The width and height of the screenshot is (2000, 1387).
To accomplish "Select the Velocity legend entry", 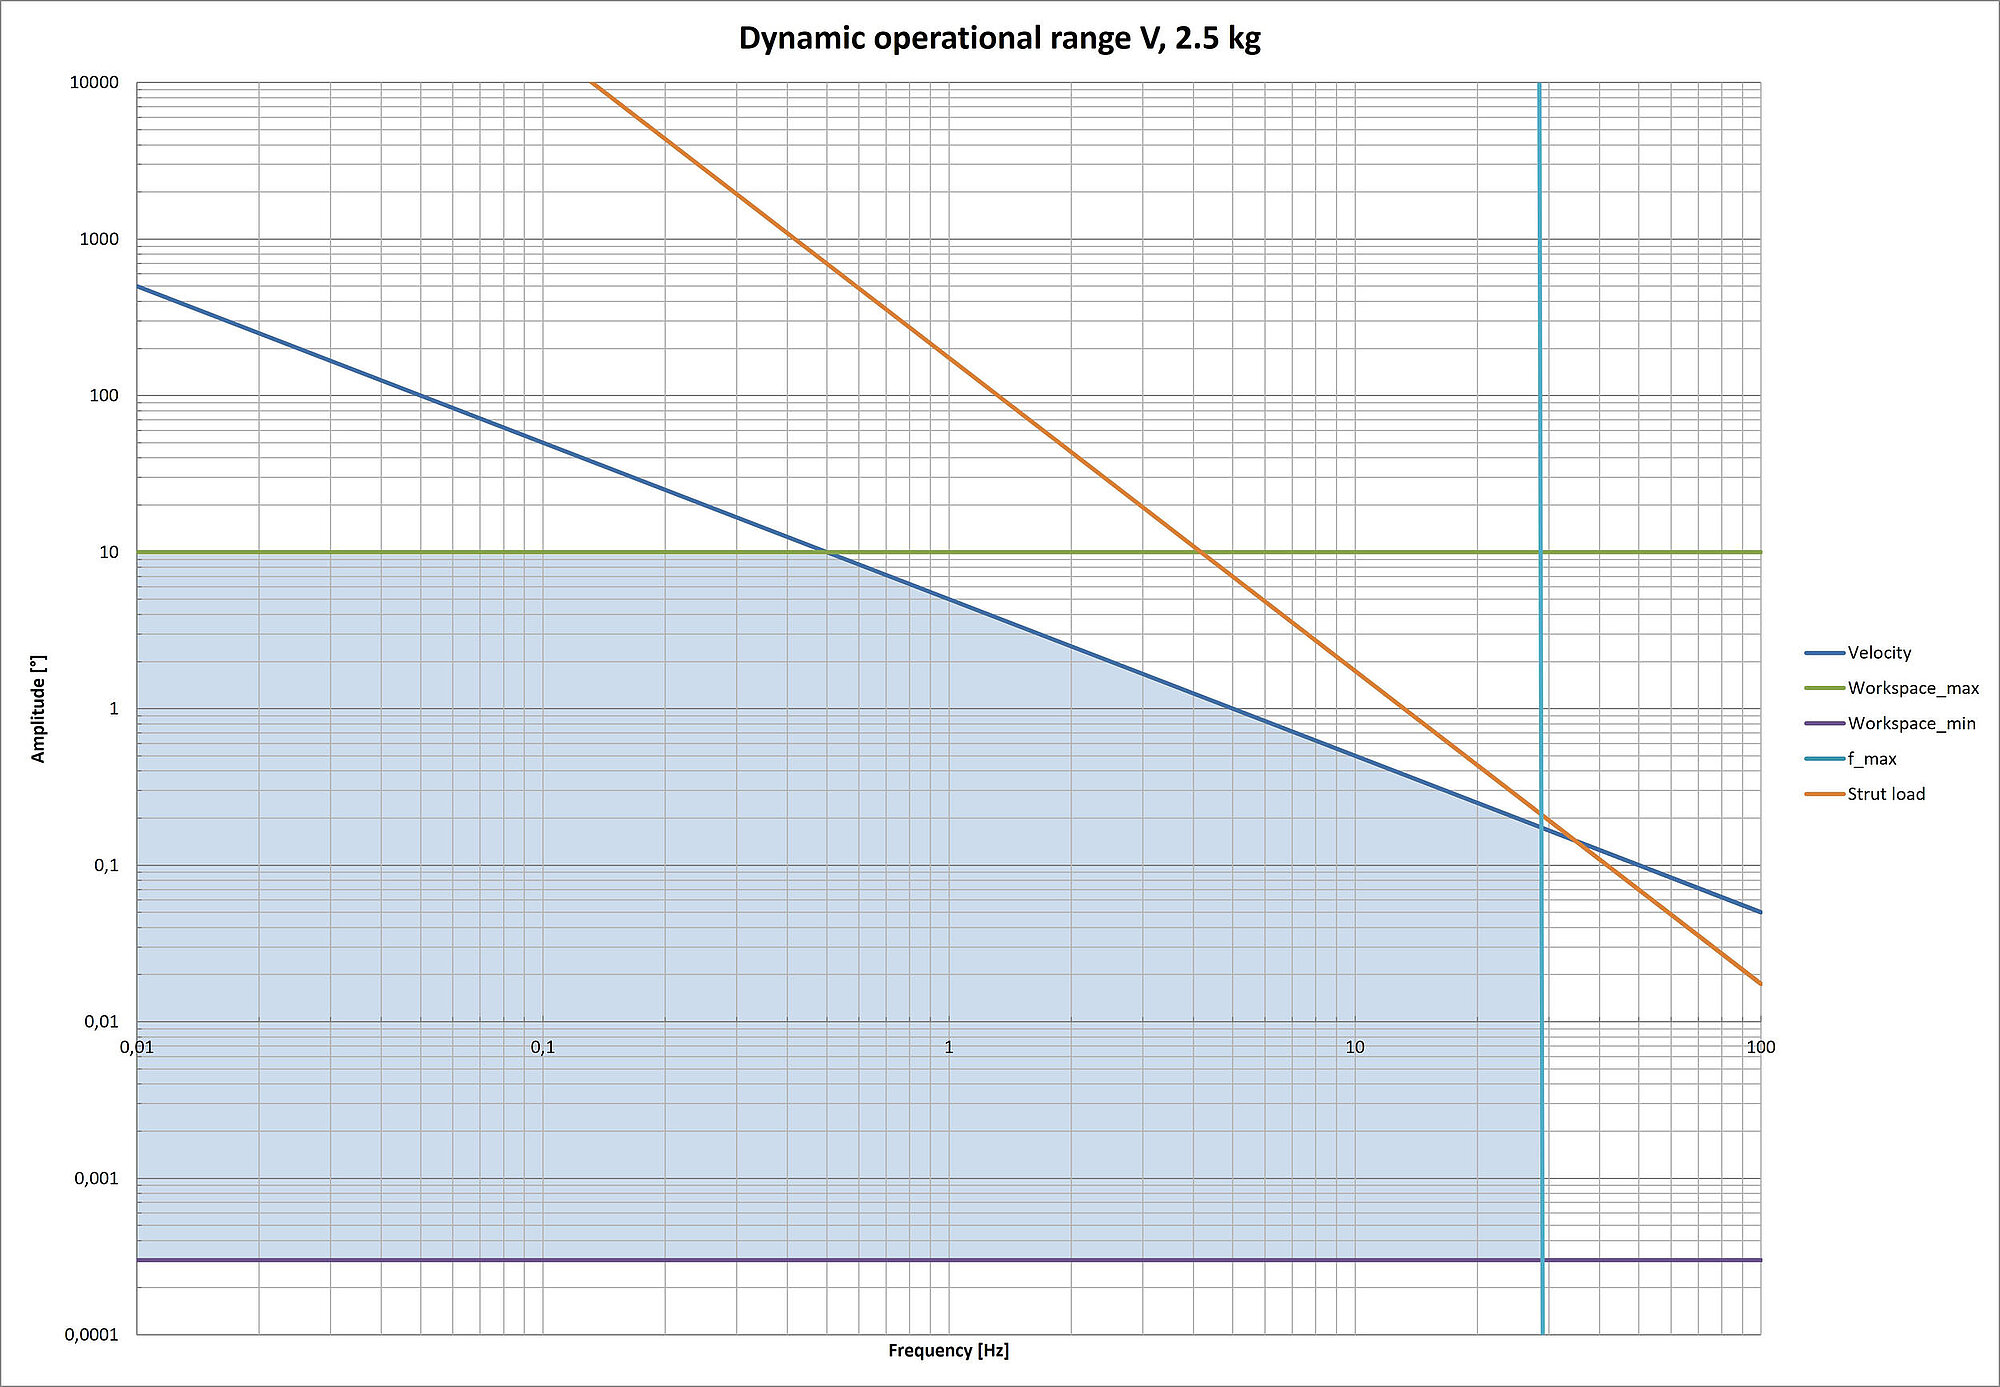I will 1879,653.
